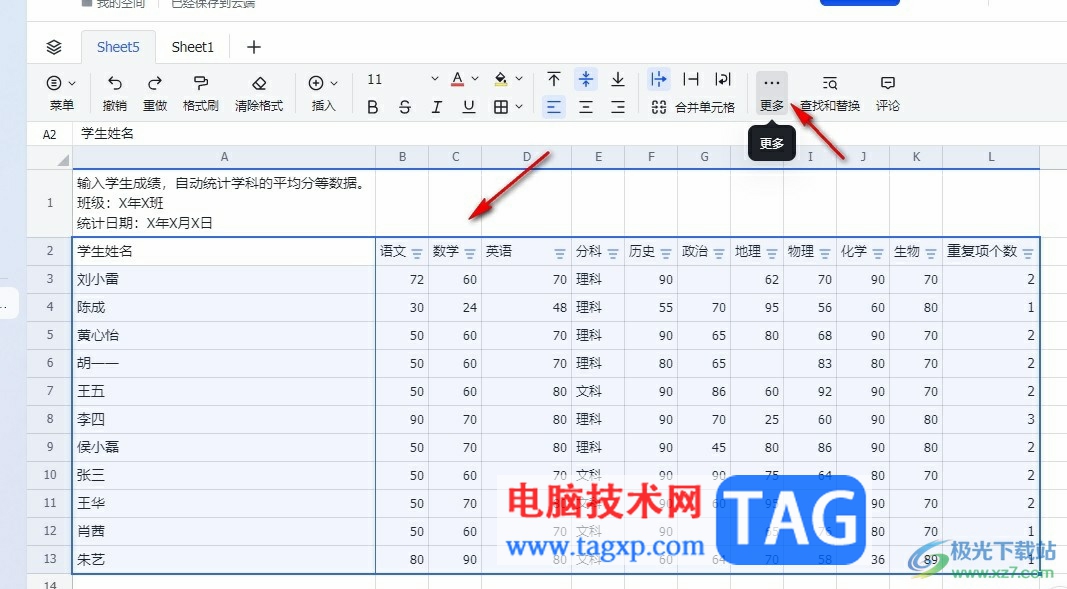Align text right
Screen dimensions: 1067x589
(x=618, y=107)
